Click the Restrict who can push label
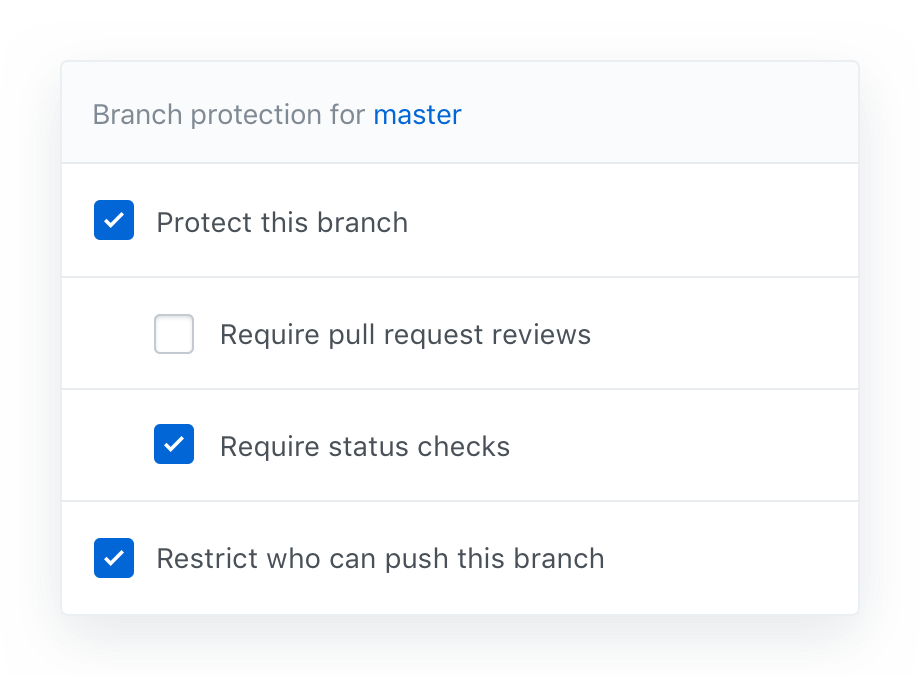Screen dimensions: 920x676 coord(380,559)
